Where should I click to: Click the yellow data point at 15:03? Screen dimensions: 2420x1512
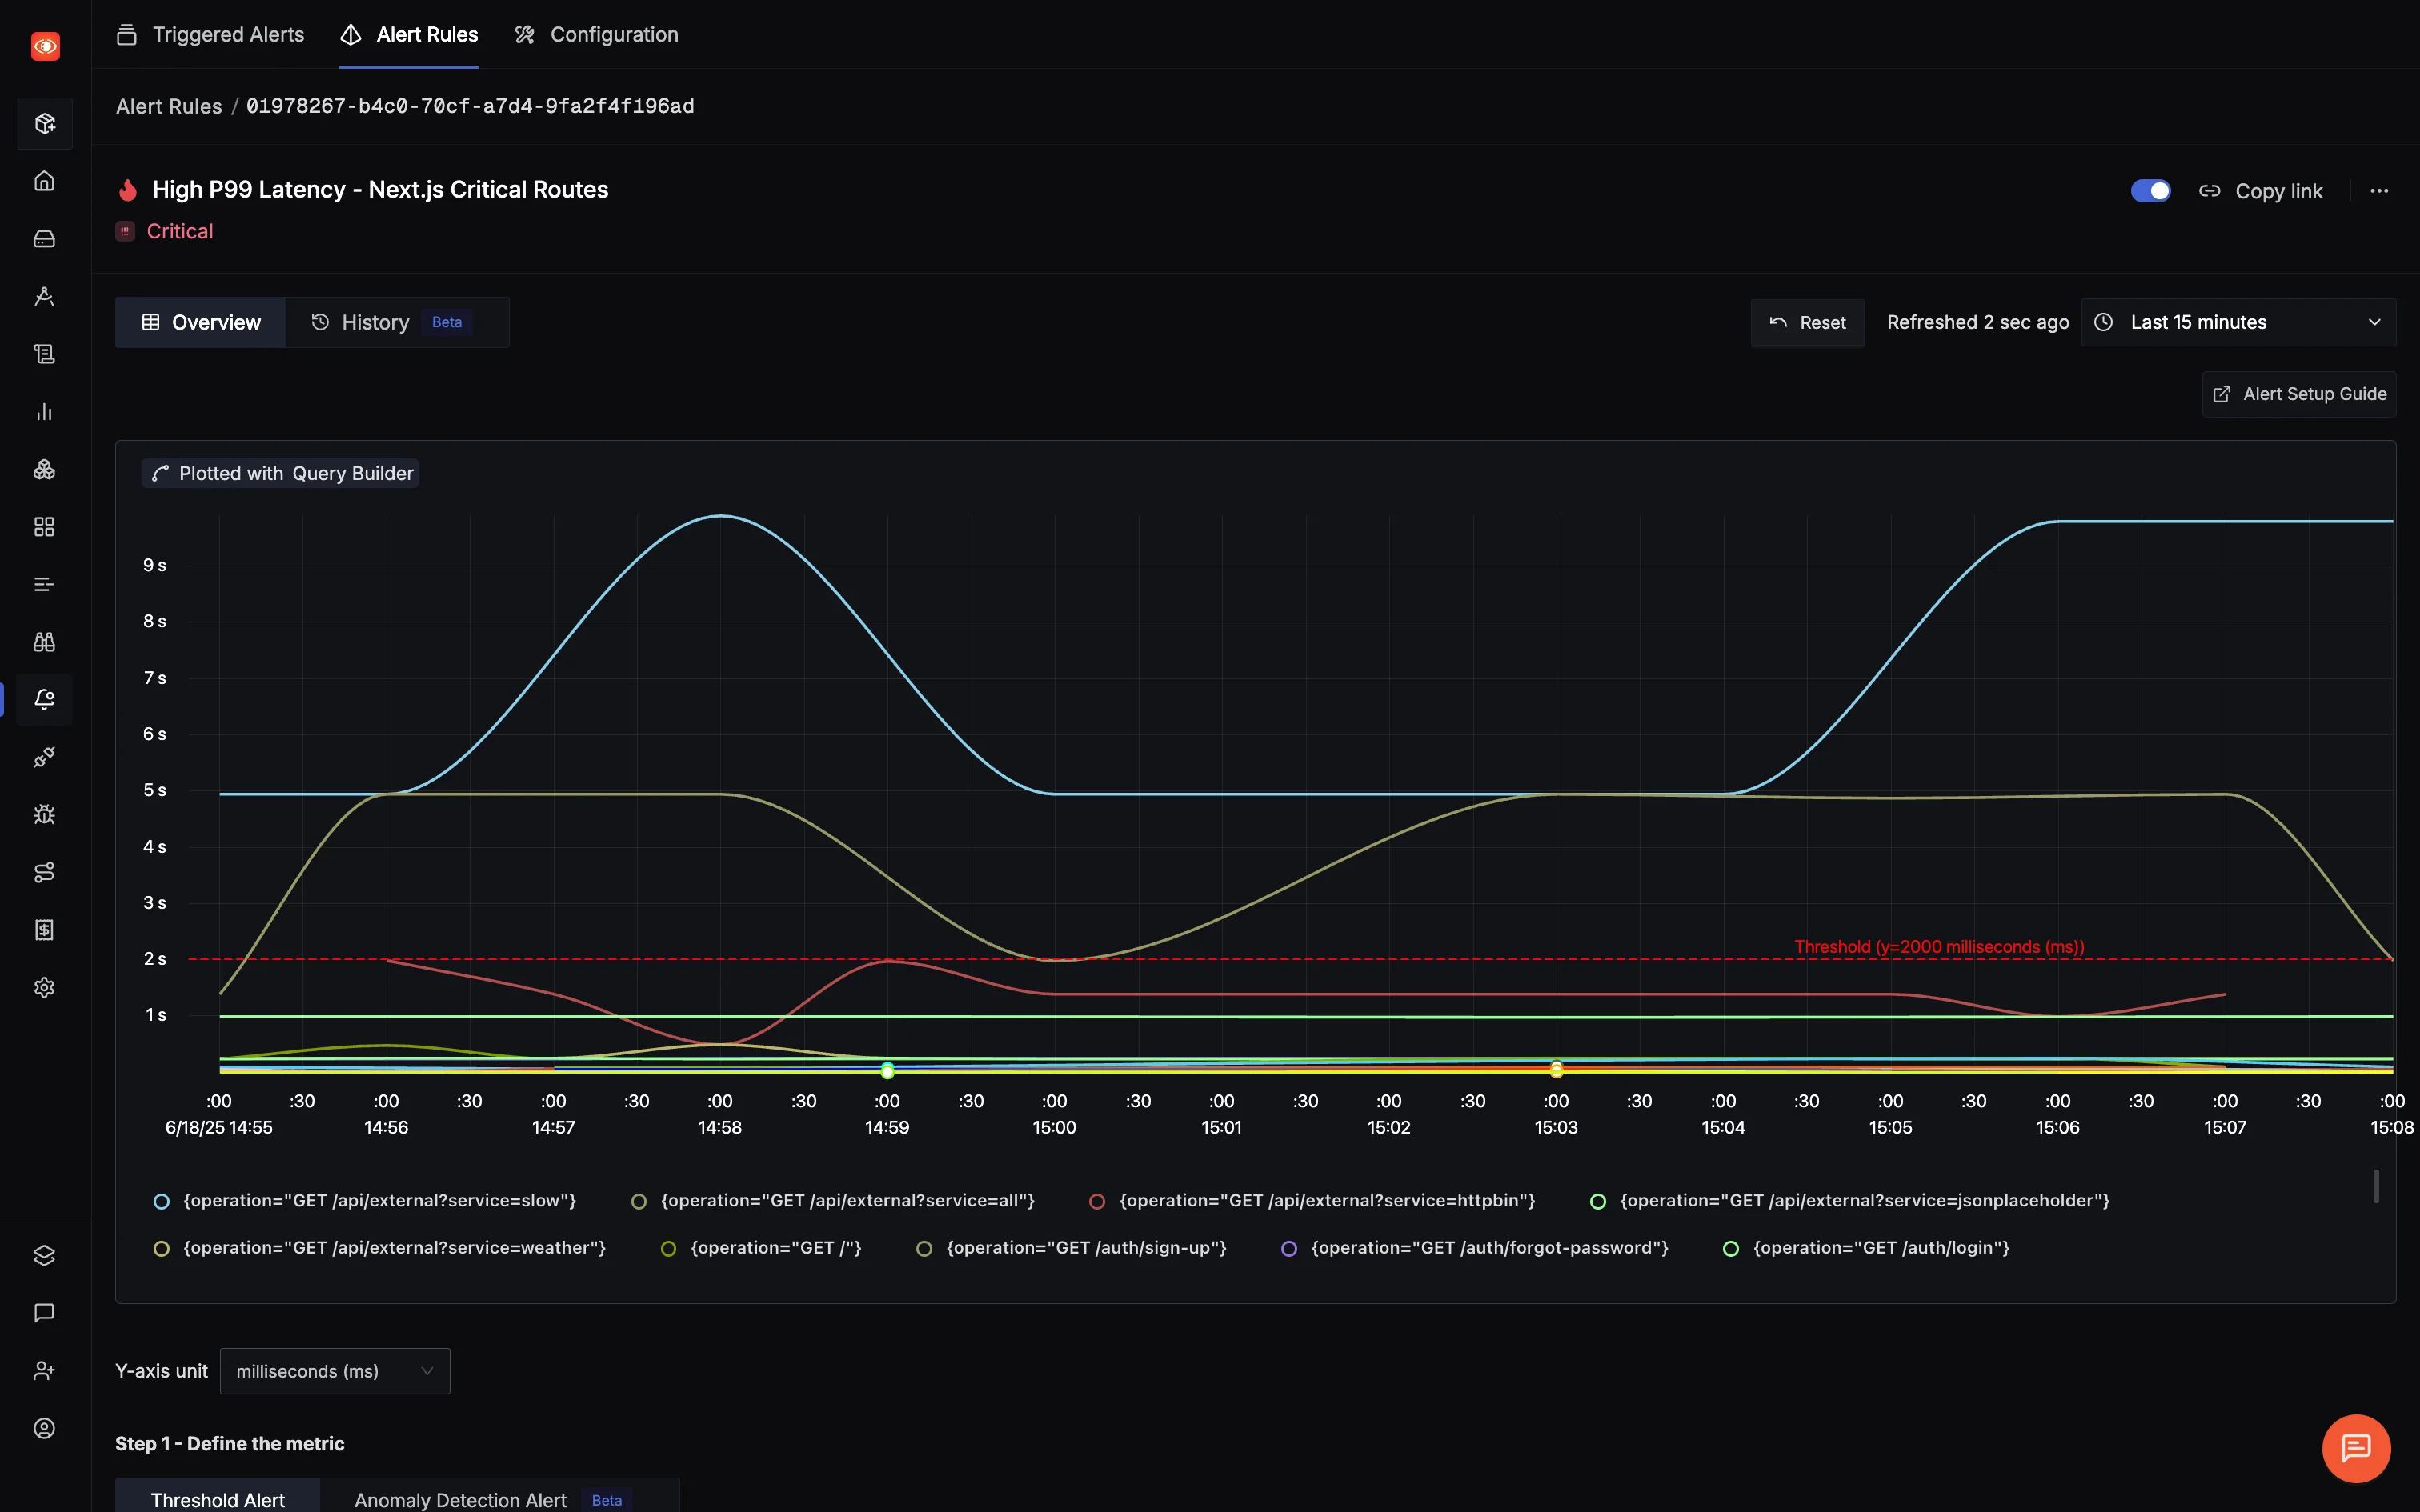1556,1071
